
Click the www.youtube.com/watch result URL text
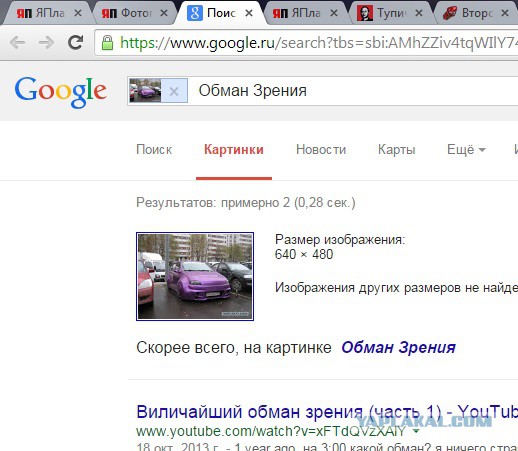click(271, 431)
